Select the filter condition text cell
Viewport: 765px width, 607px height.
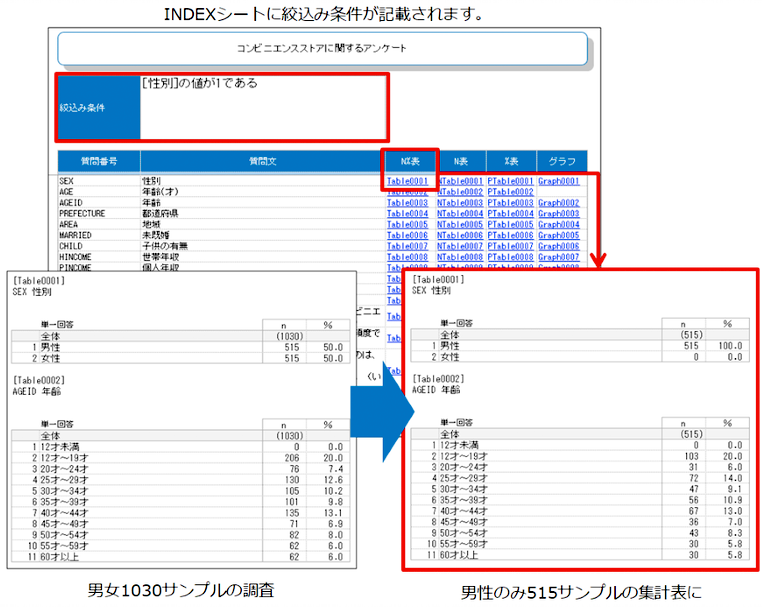[x=263, y=107]
